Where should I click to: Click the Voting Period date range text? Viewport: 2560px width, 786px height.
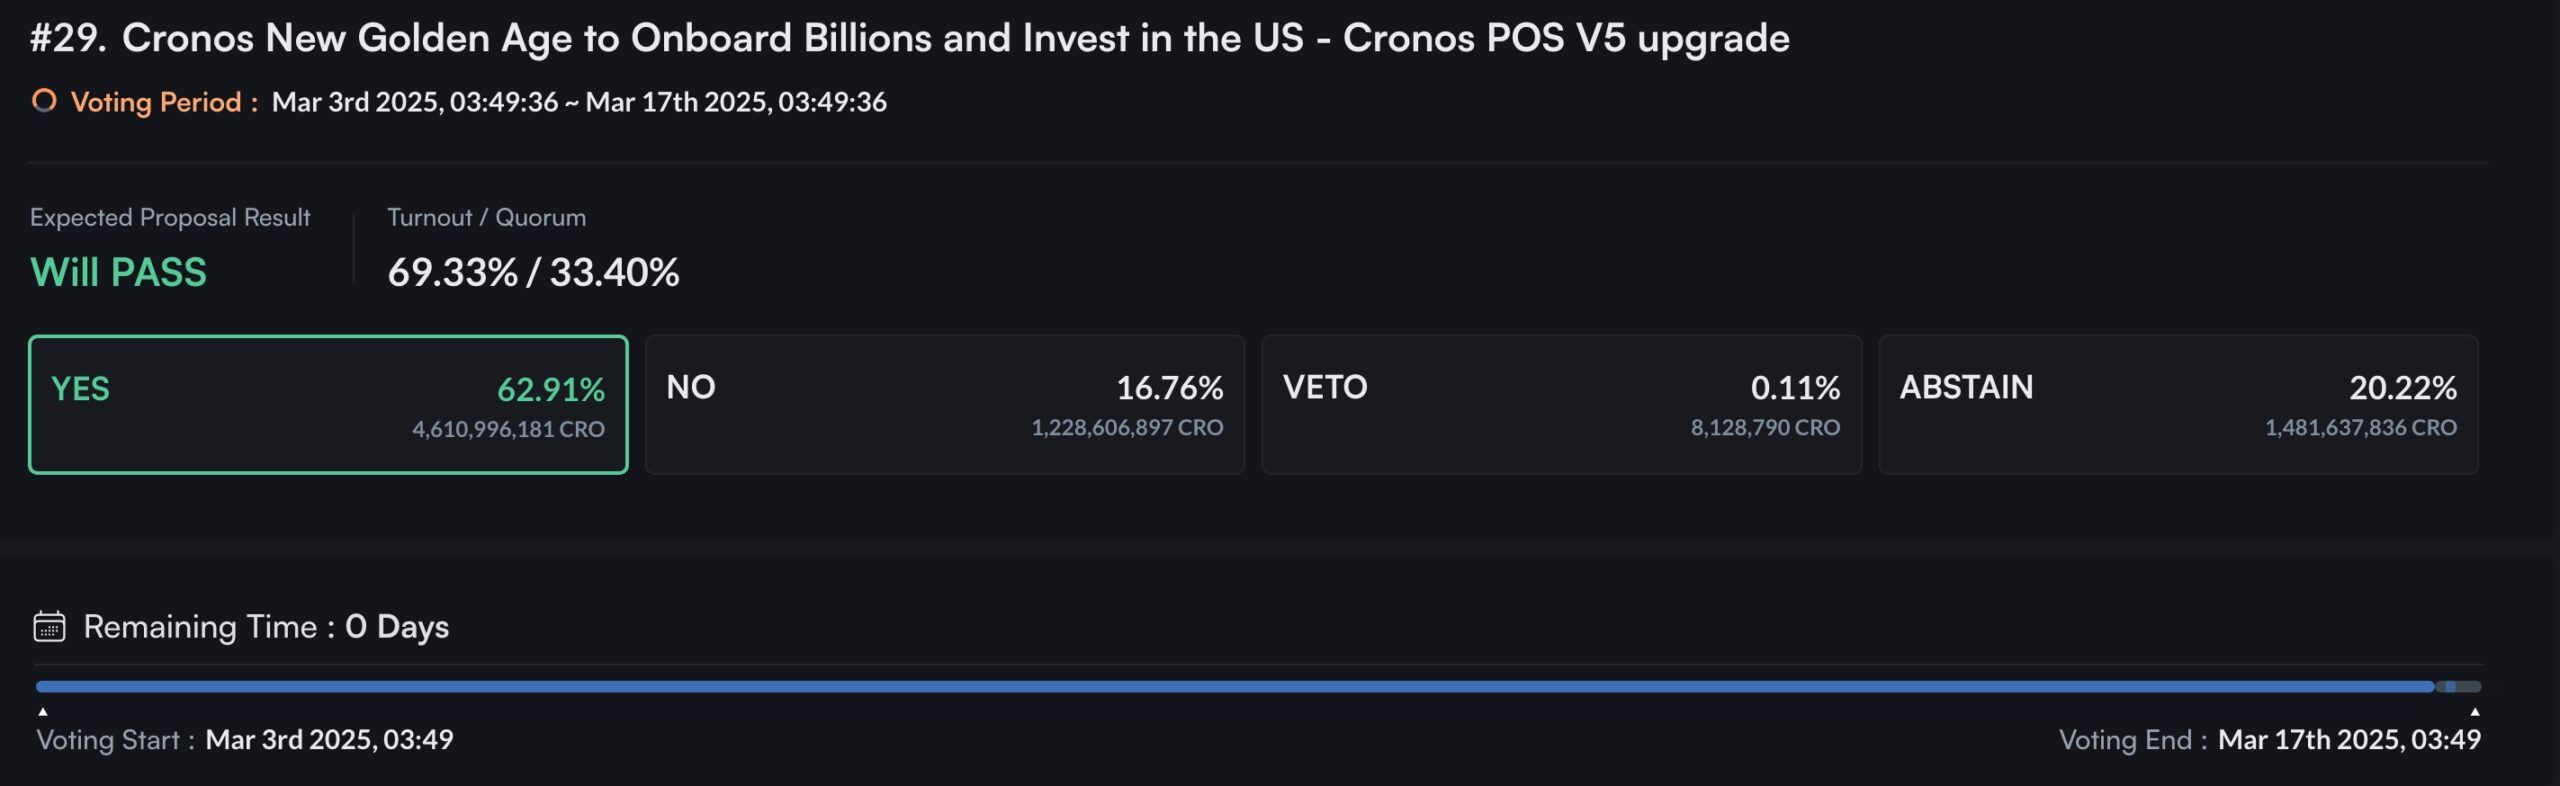(579, 102)
